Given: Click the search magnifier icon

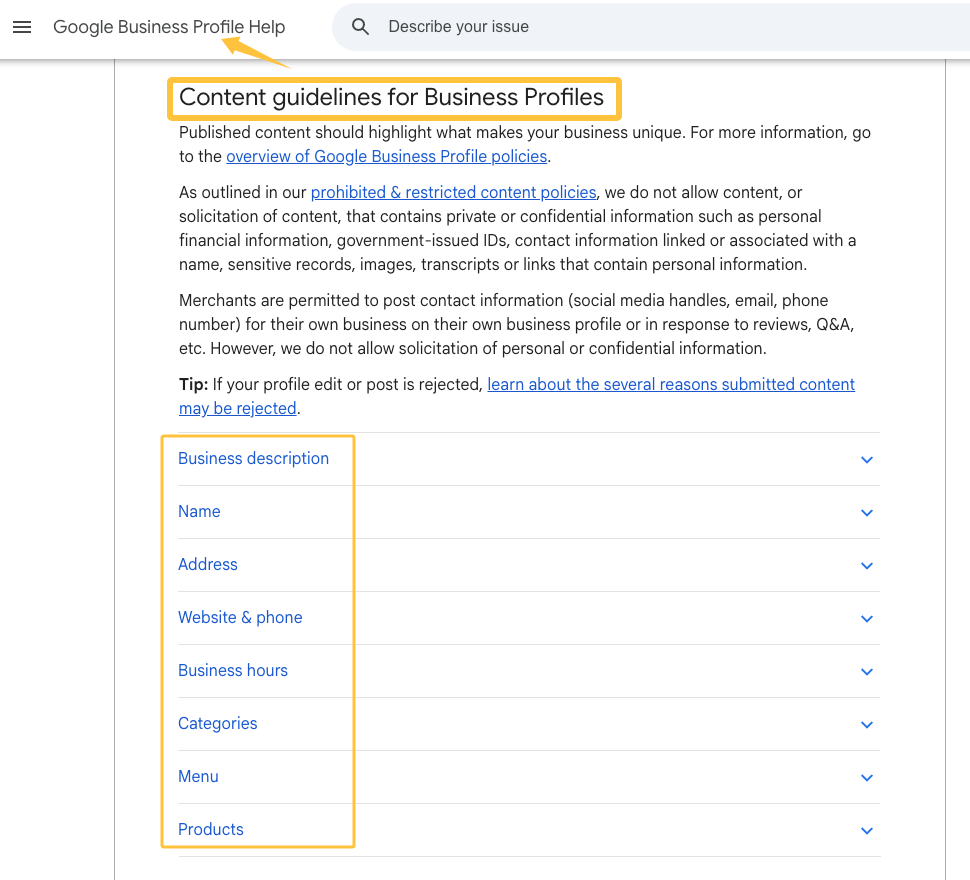Looking at the screenshot, I should (360, 27).
